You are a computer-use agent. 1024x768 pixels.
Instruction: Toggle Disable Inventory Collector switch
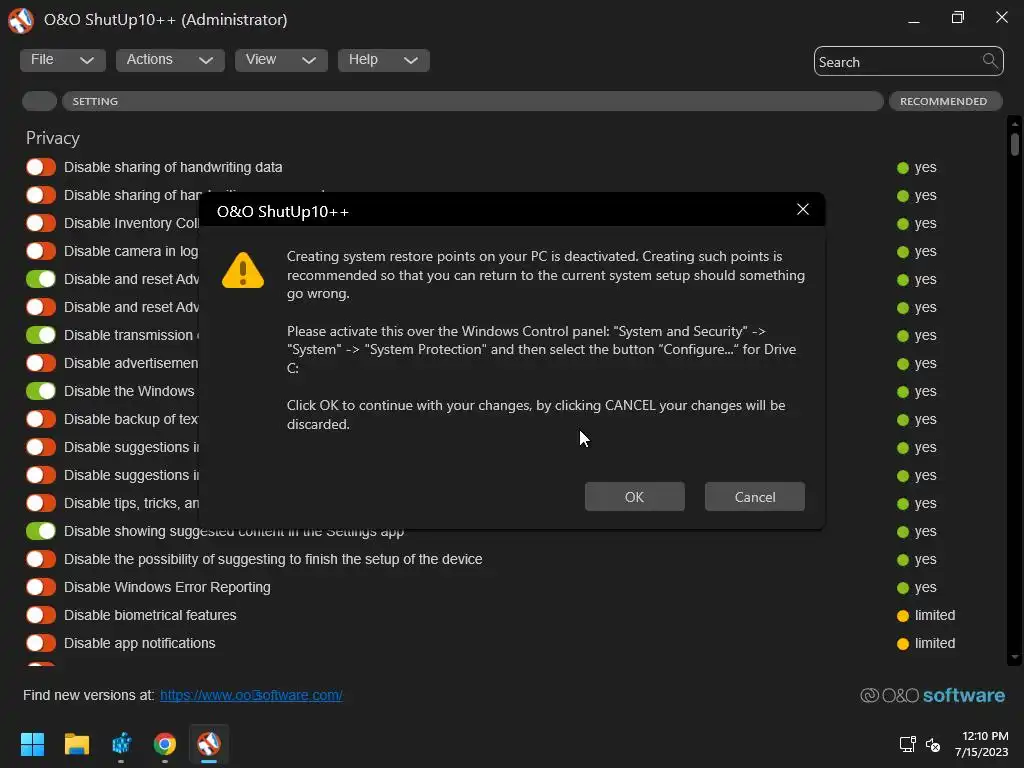click(40, 223)
